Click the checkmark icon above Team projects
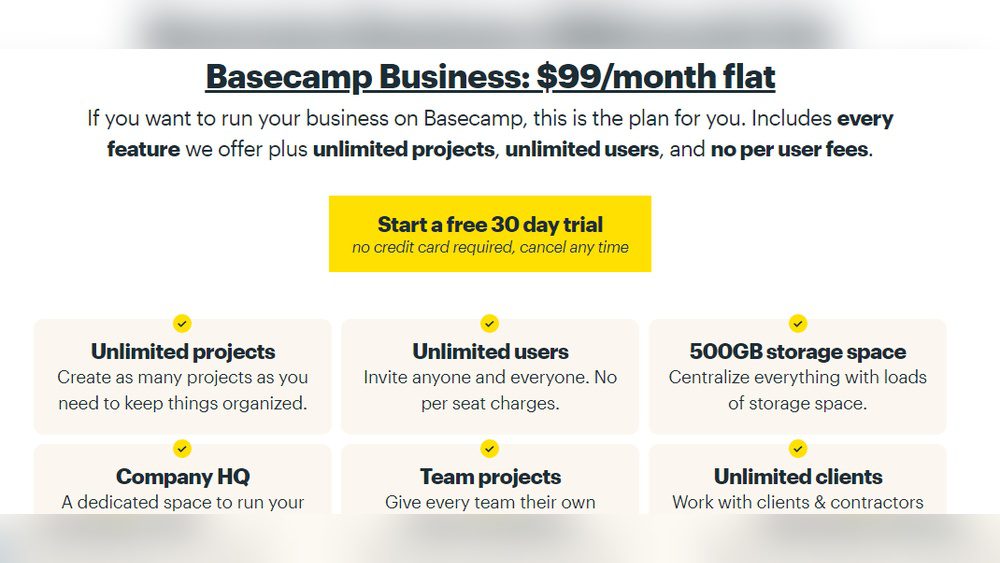This screenshot has height=563, width=1000. [490, 448]
